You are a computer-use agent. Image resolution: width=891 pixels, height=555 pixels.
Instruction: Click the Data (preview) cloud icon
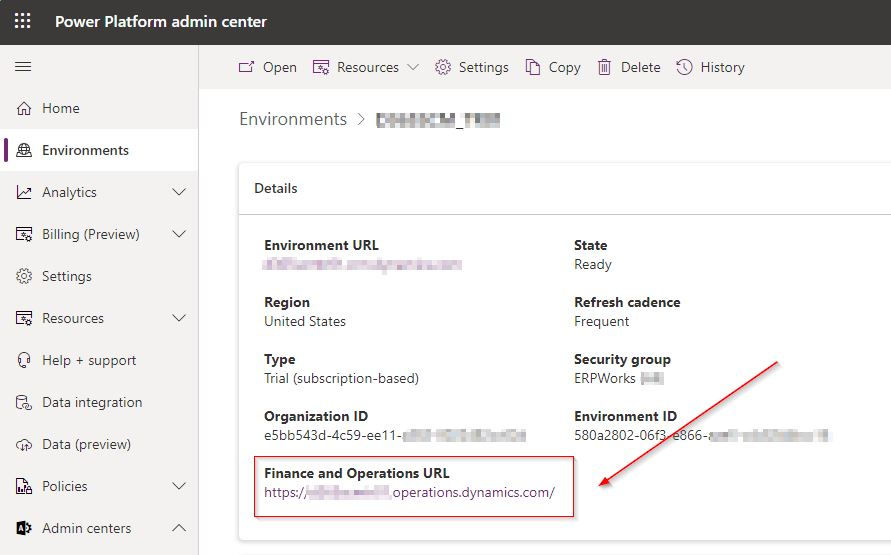tap(24, 444)
